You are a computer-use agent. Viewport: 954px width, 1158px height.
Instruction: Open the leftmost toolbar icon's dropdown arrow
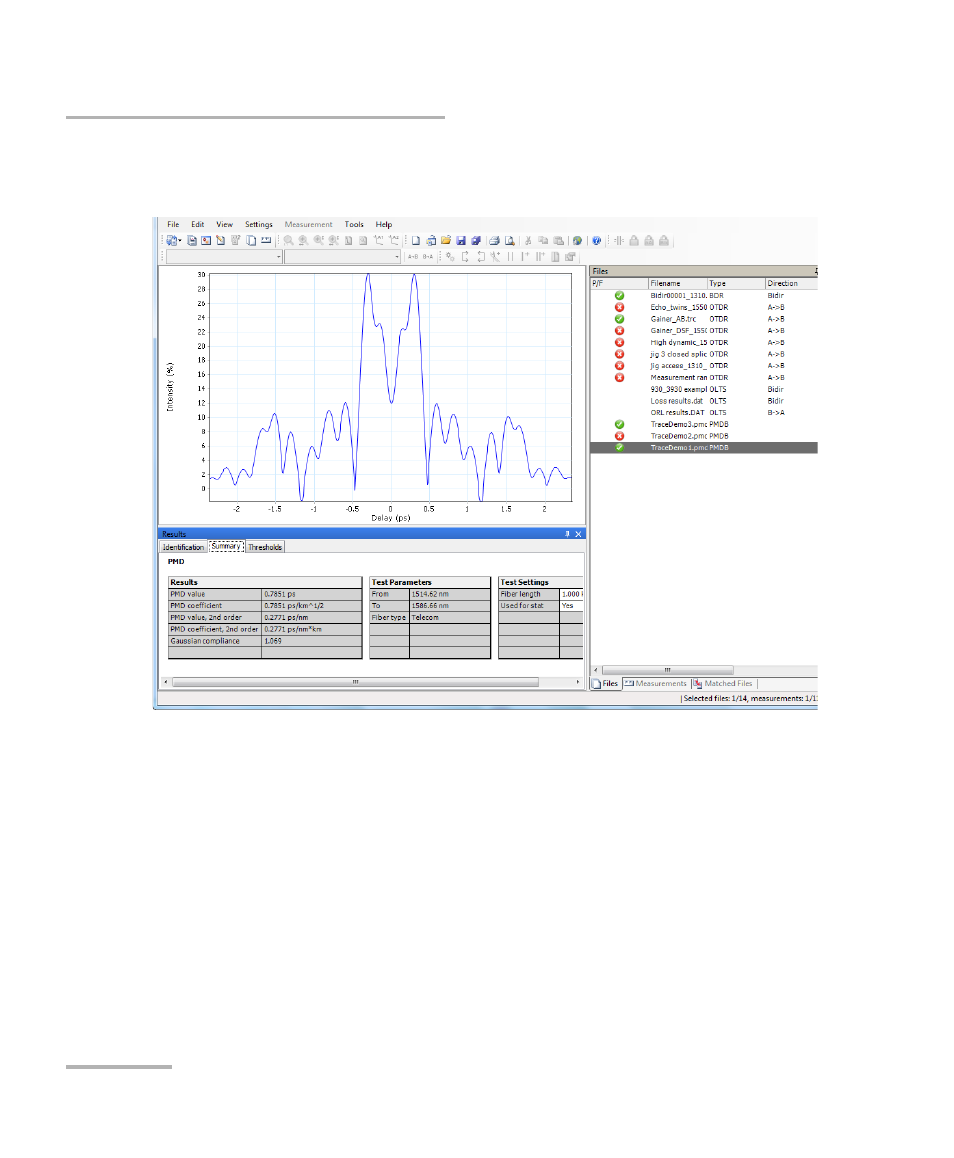[180, 241]
